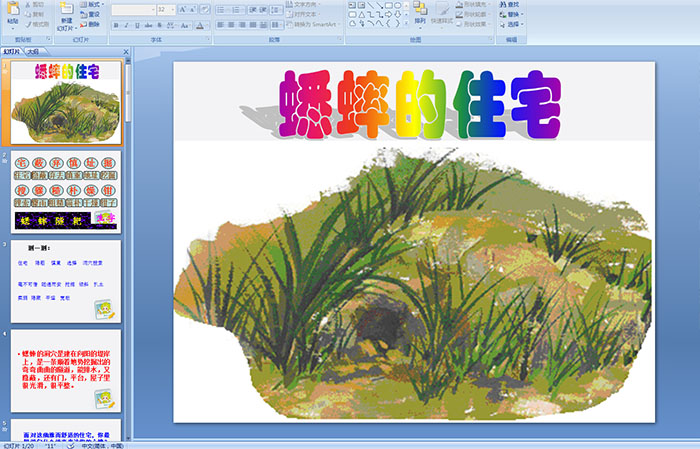This screenshot has width=700, height=449.
Task: Click the font color A swatch
Action: click(x=200, y=25)
